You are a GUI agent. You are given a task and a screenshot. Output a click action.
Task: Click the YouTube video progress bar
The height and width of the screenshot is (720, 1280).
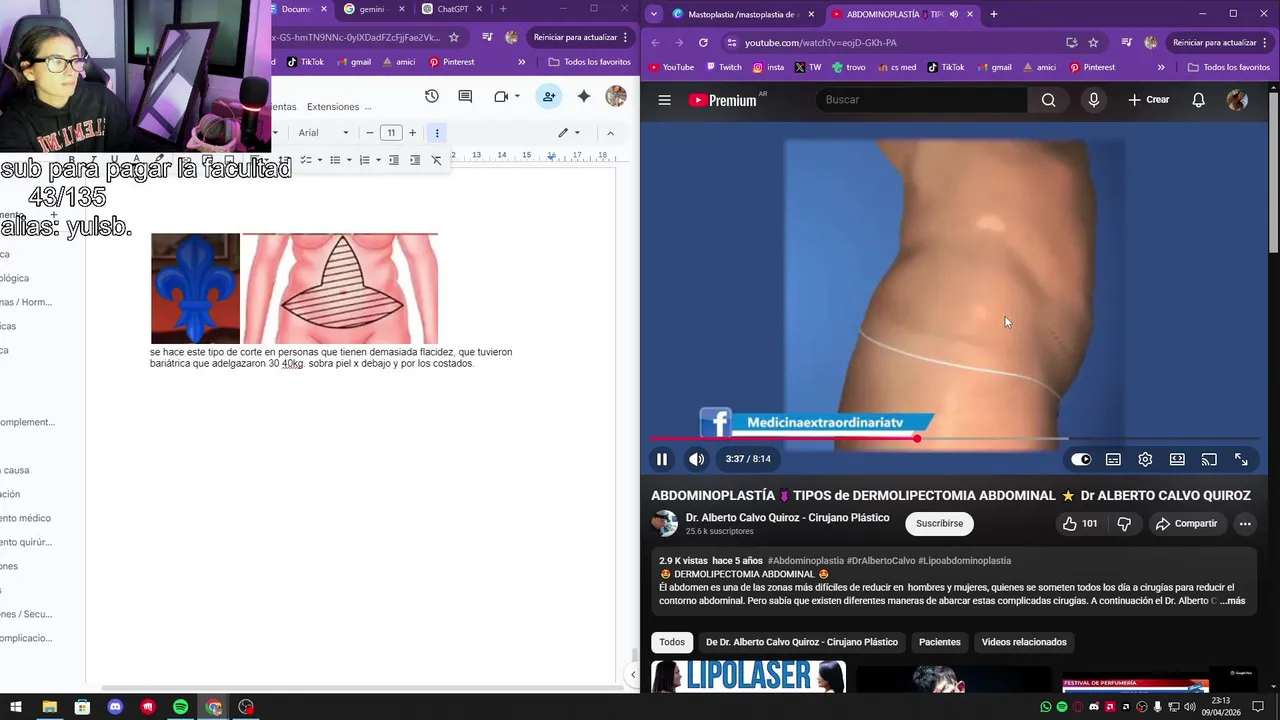954,438
